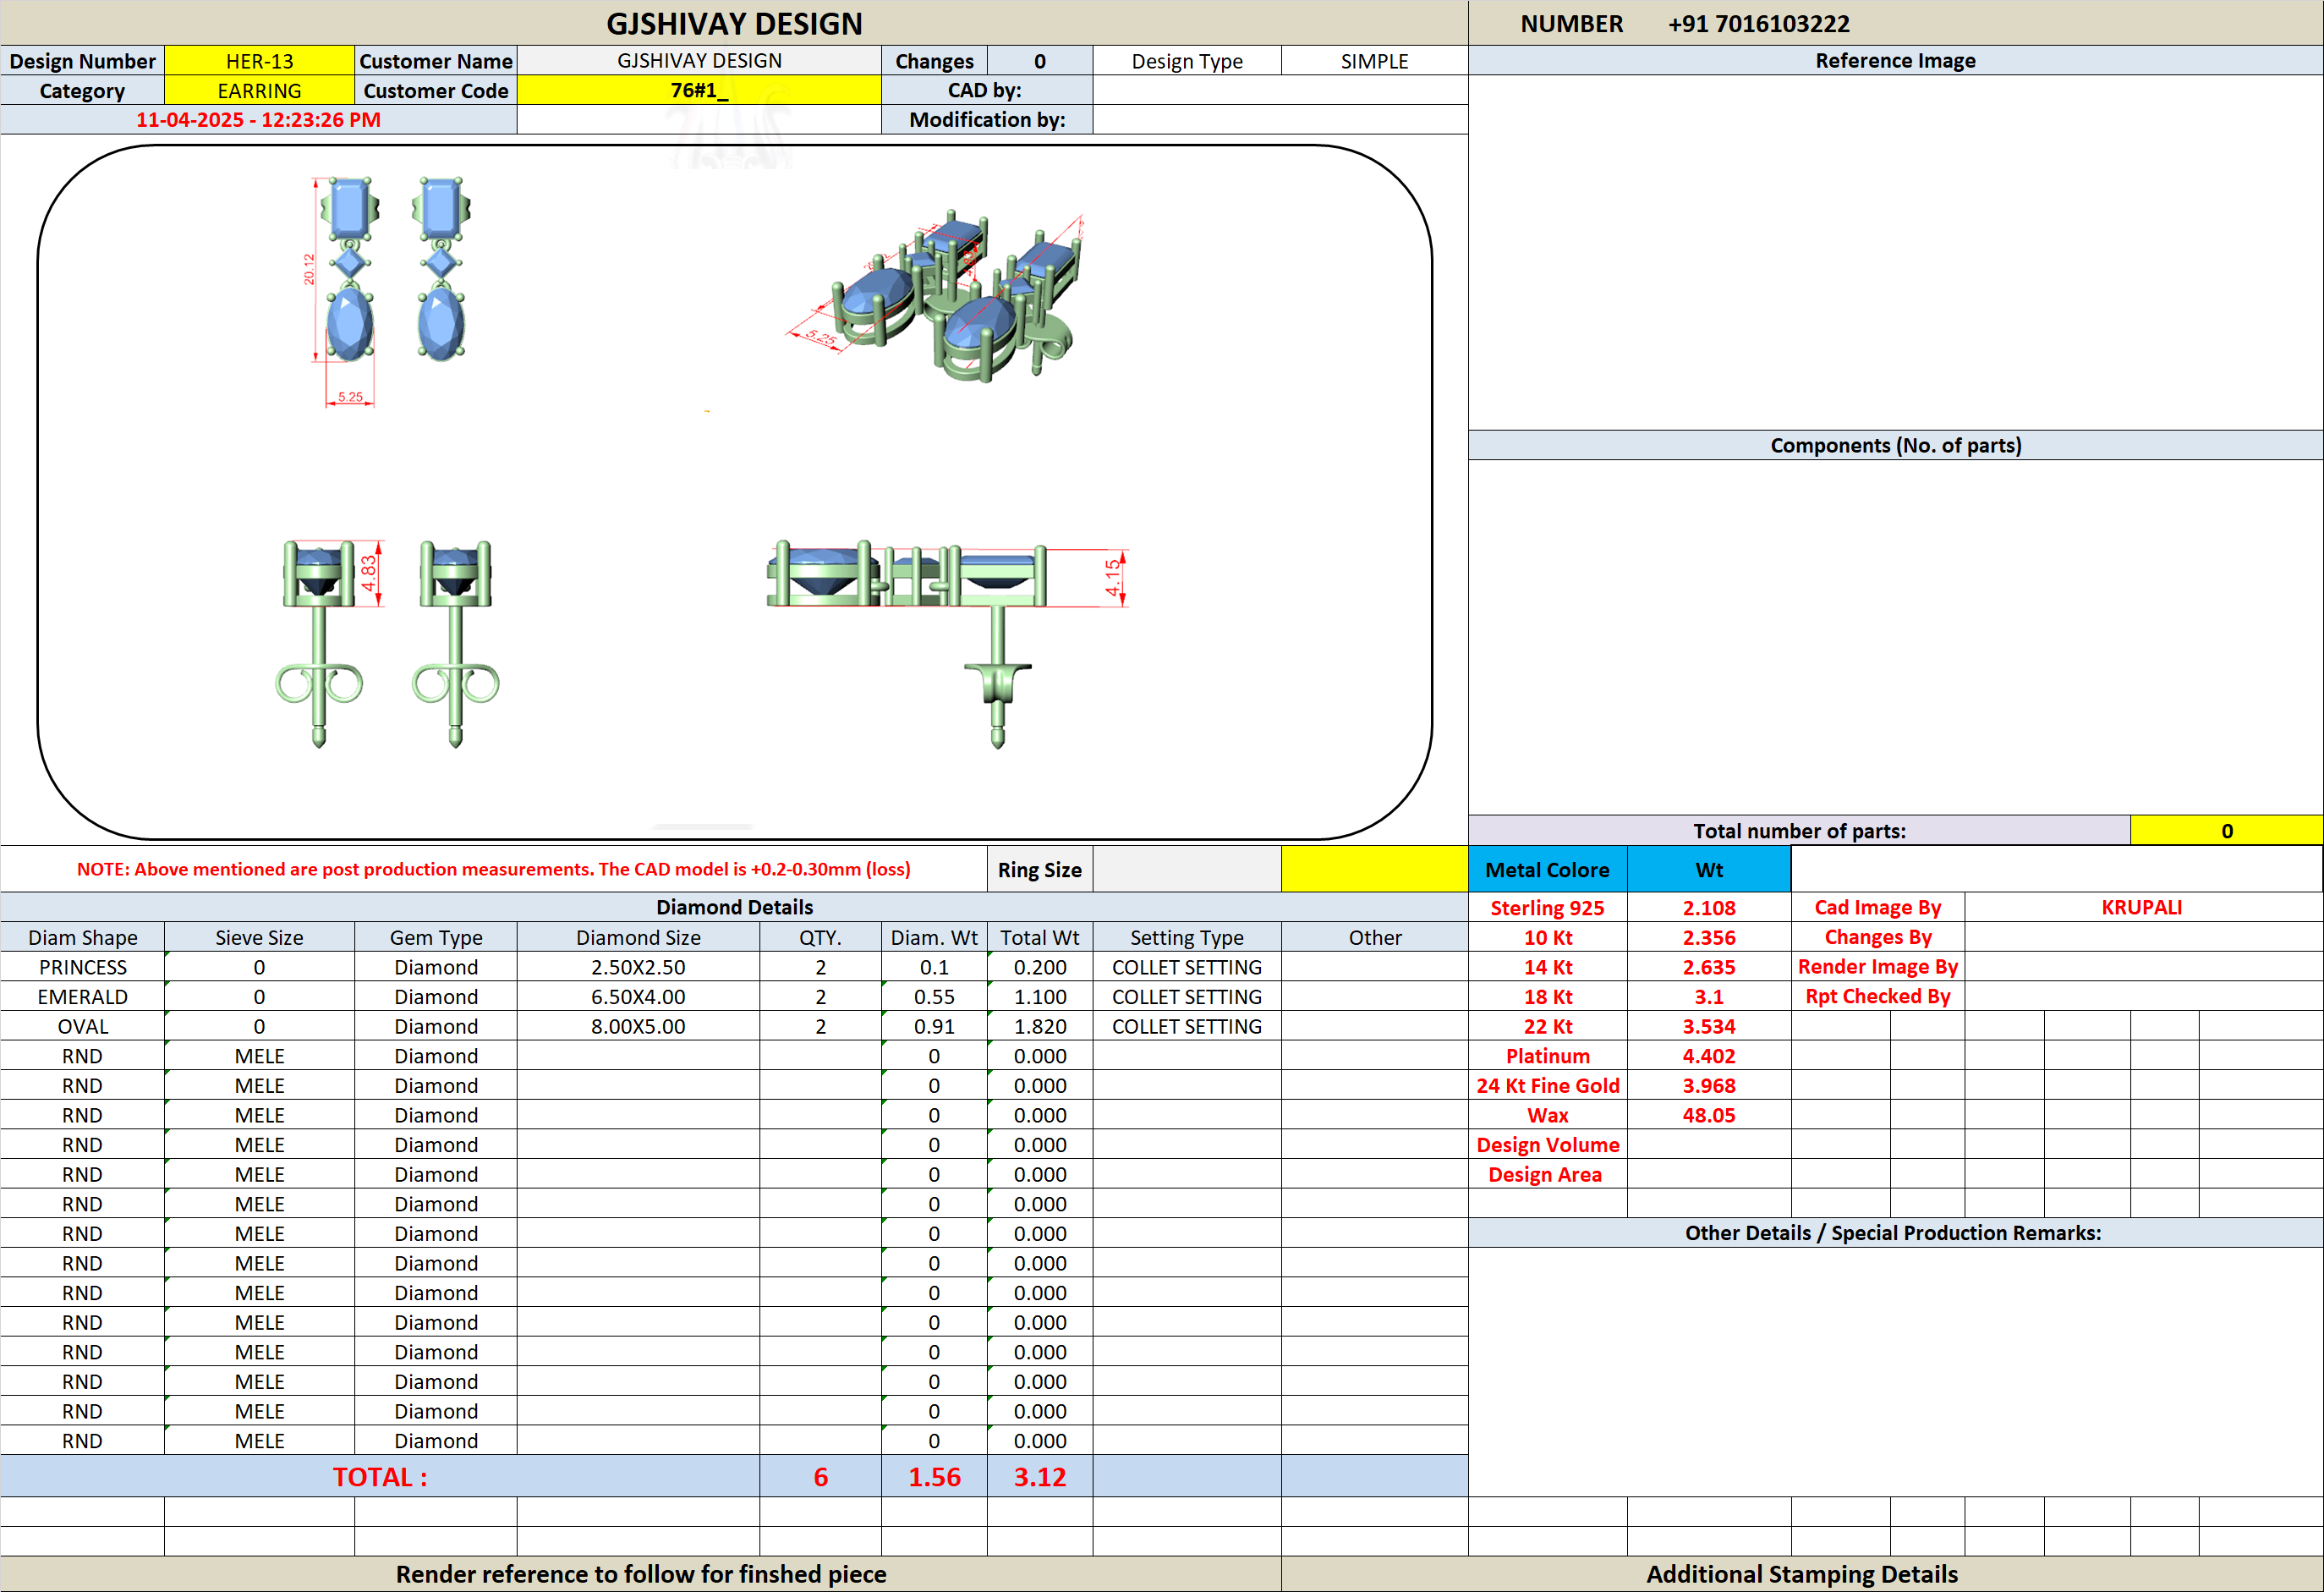Click the Additional Stamping Details footer
The height and width of the screenshot is (1592, 2324).
click(x=1802, y=1575)
